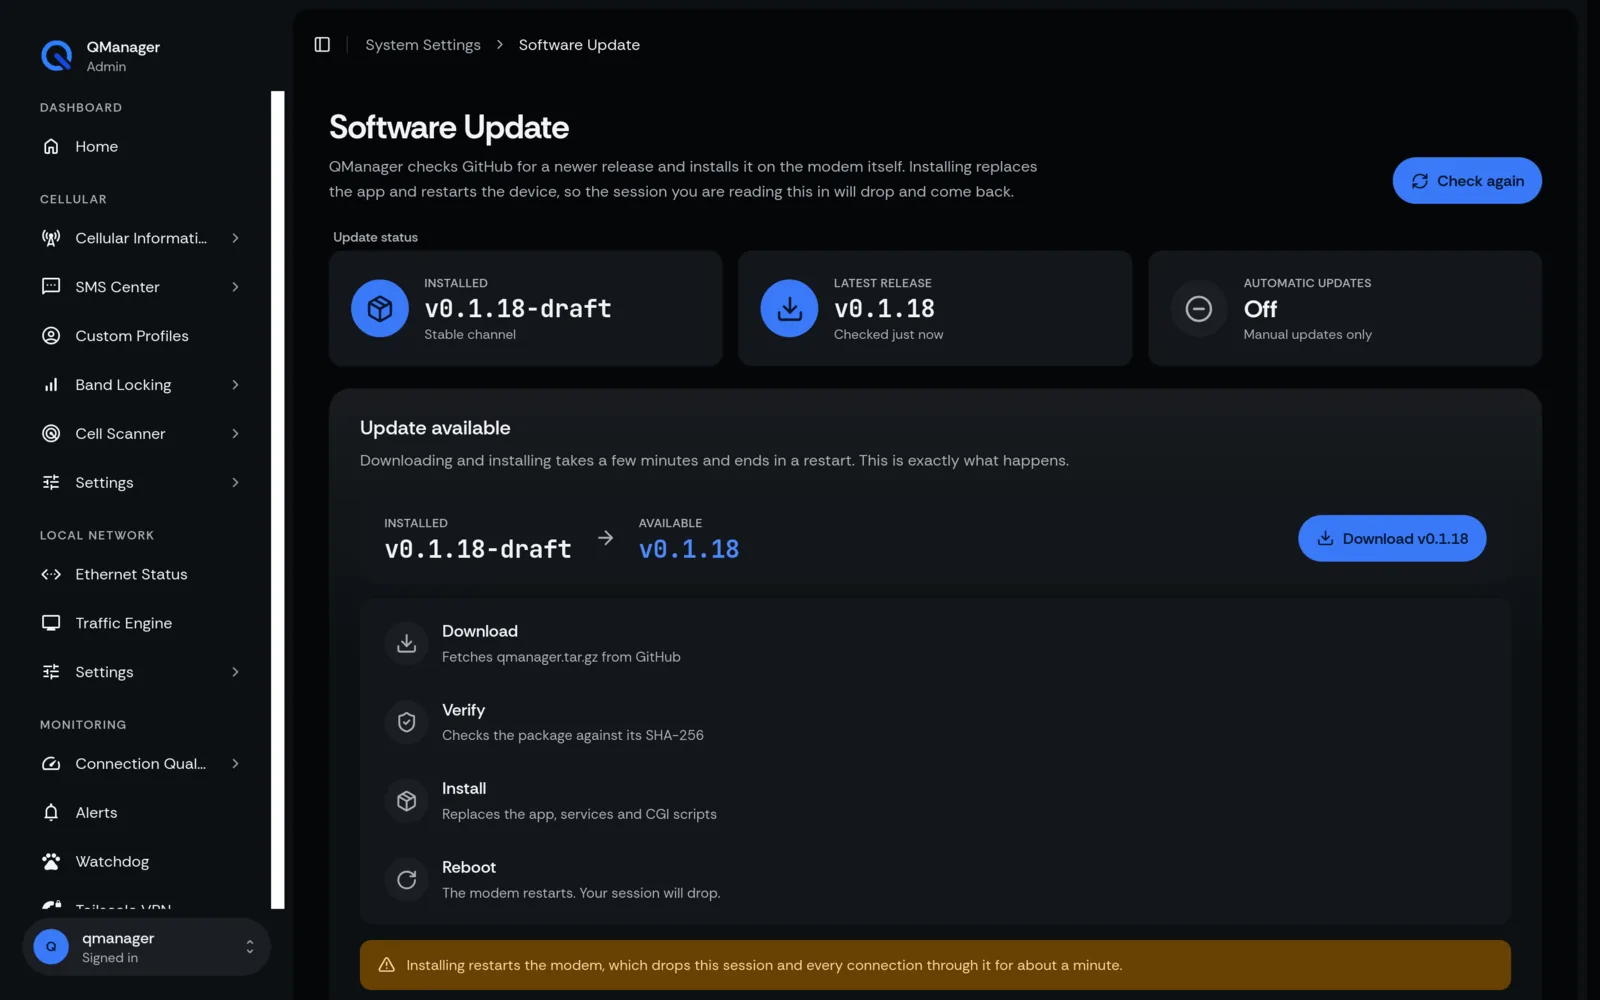
Task: Click the Verify shield step icon
Action: pyautogui.click(x=407, y=722)
